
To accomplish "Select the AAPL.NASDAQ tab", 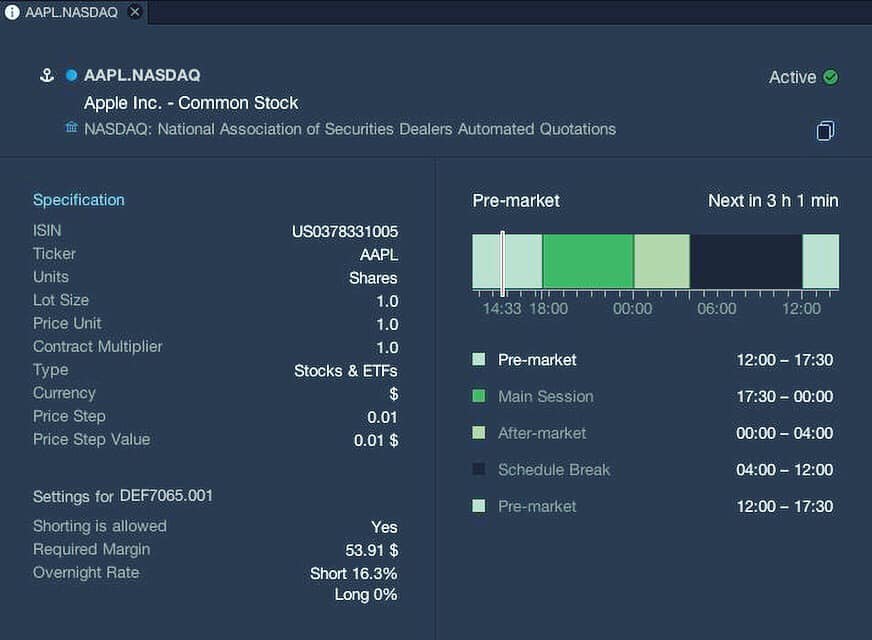I will [x=73, y=12].
